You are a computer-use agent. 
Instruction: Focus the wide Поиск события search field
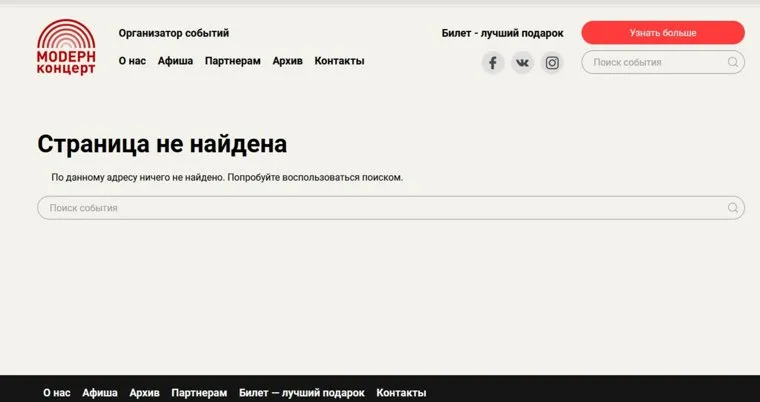pos(380,208)
